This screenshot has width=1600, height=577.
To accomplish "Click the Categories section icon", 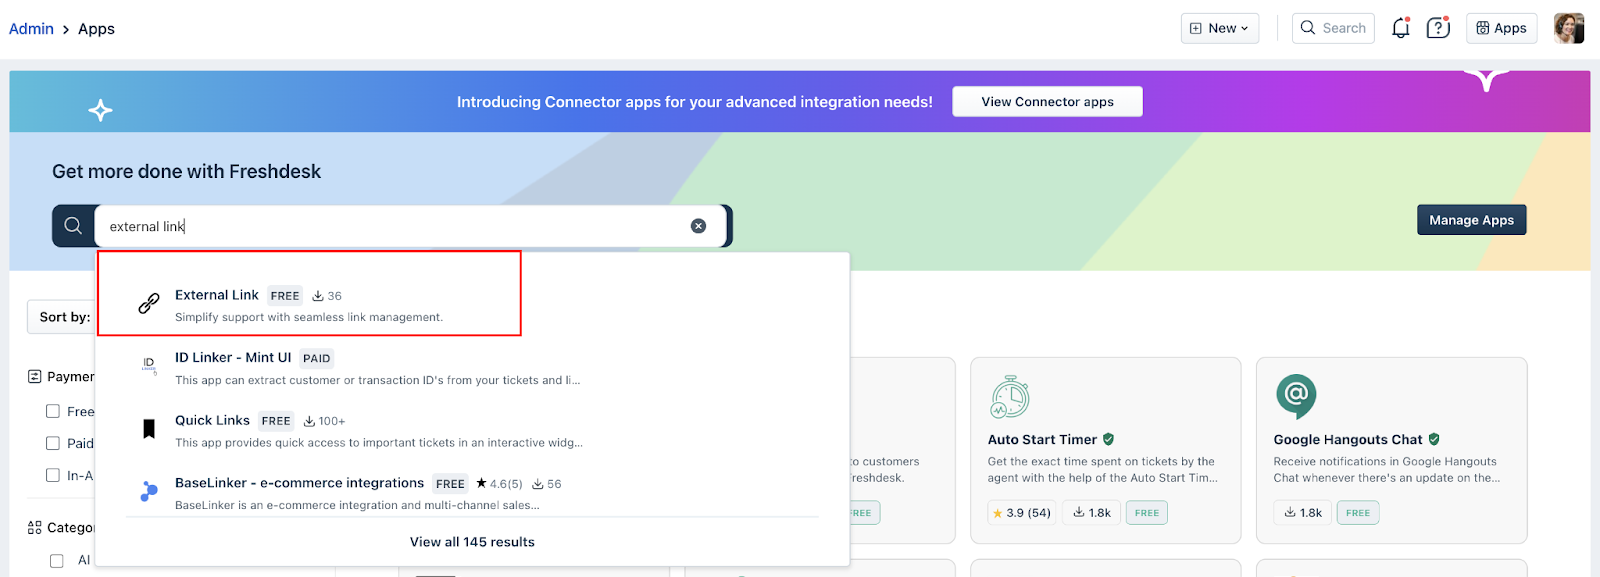I will pos(35,528).
